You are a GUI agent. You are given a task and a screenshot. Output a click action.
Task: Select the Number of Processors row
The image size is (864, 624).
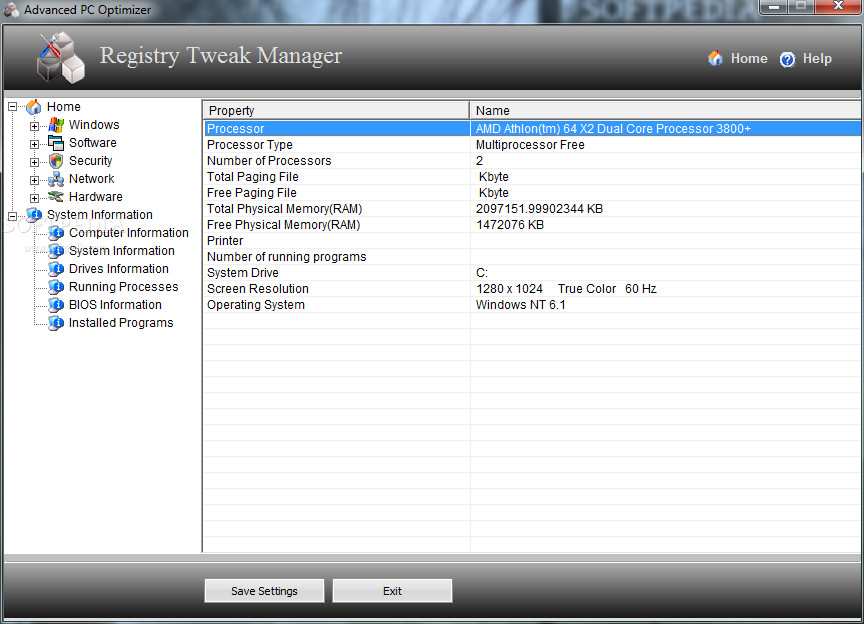click(x=532, y=160)
